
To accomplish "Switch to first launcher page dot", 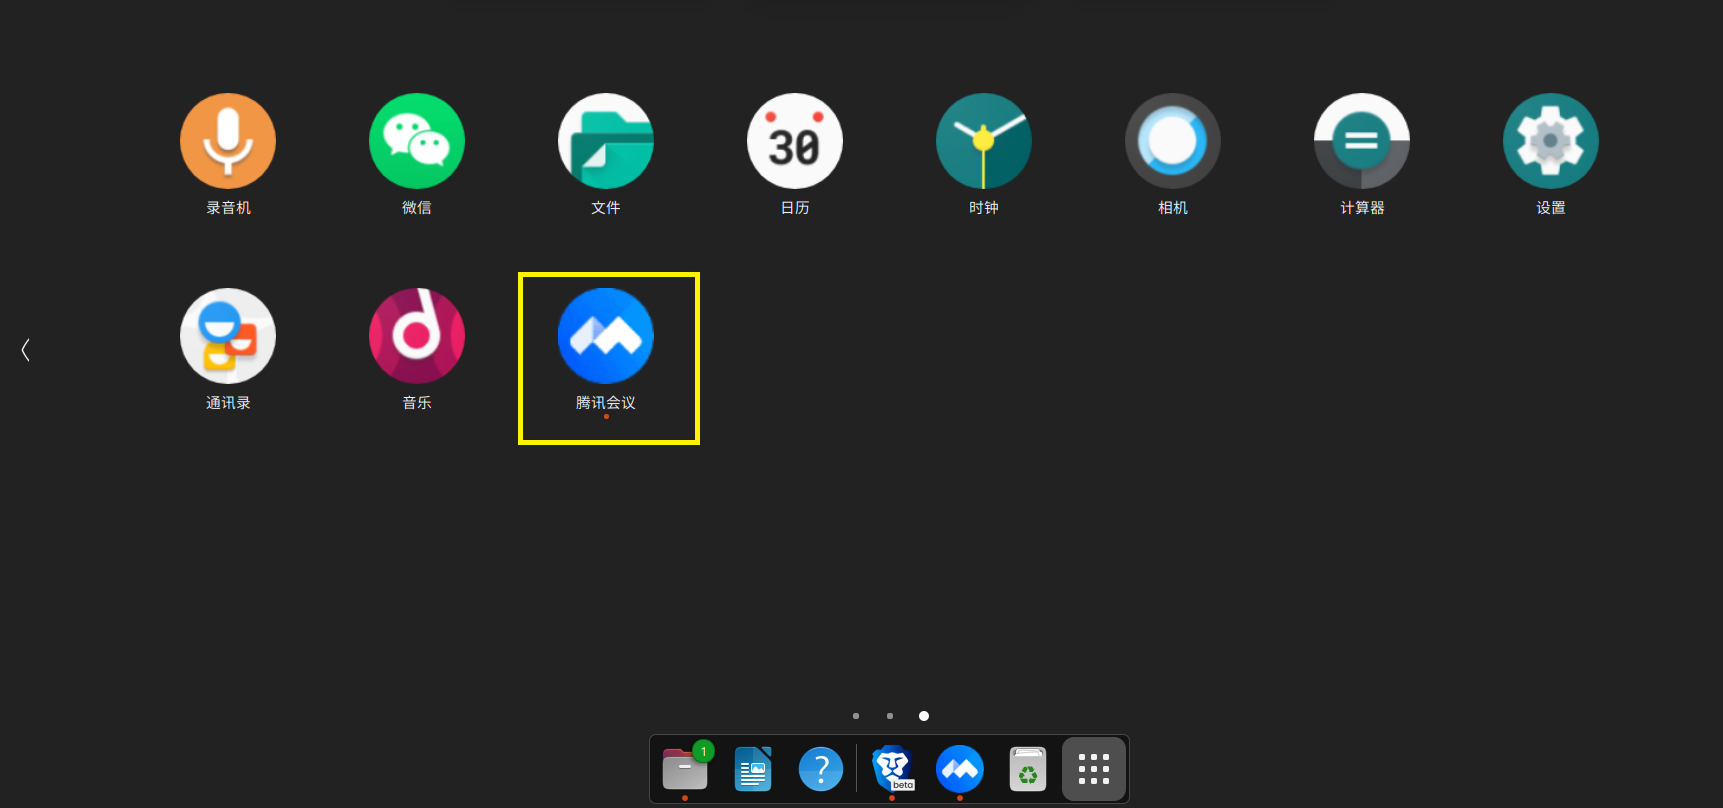I will tap(856, 716).
